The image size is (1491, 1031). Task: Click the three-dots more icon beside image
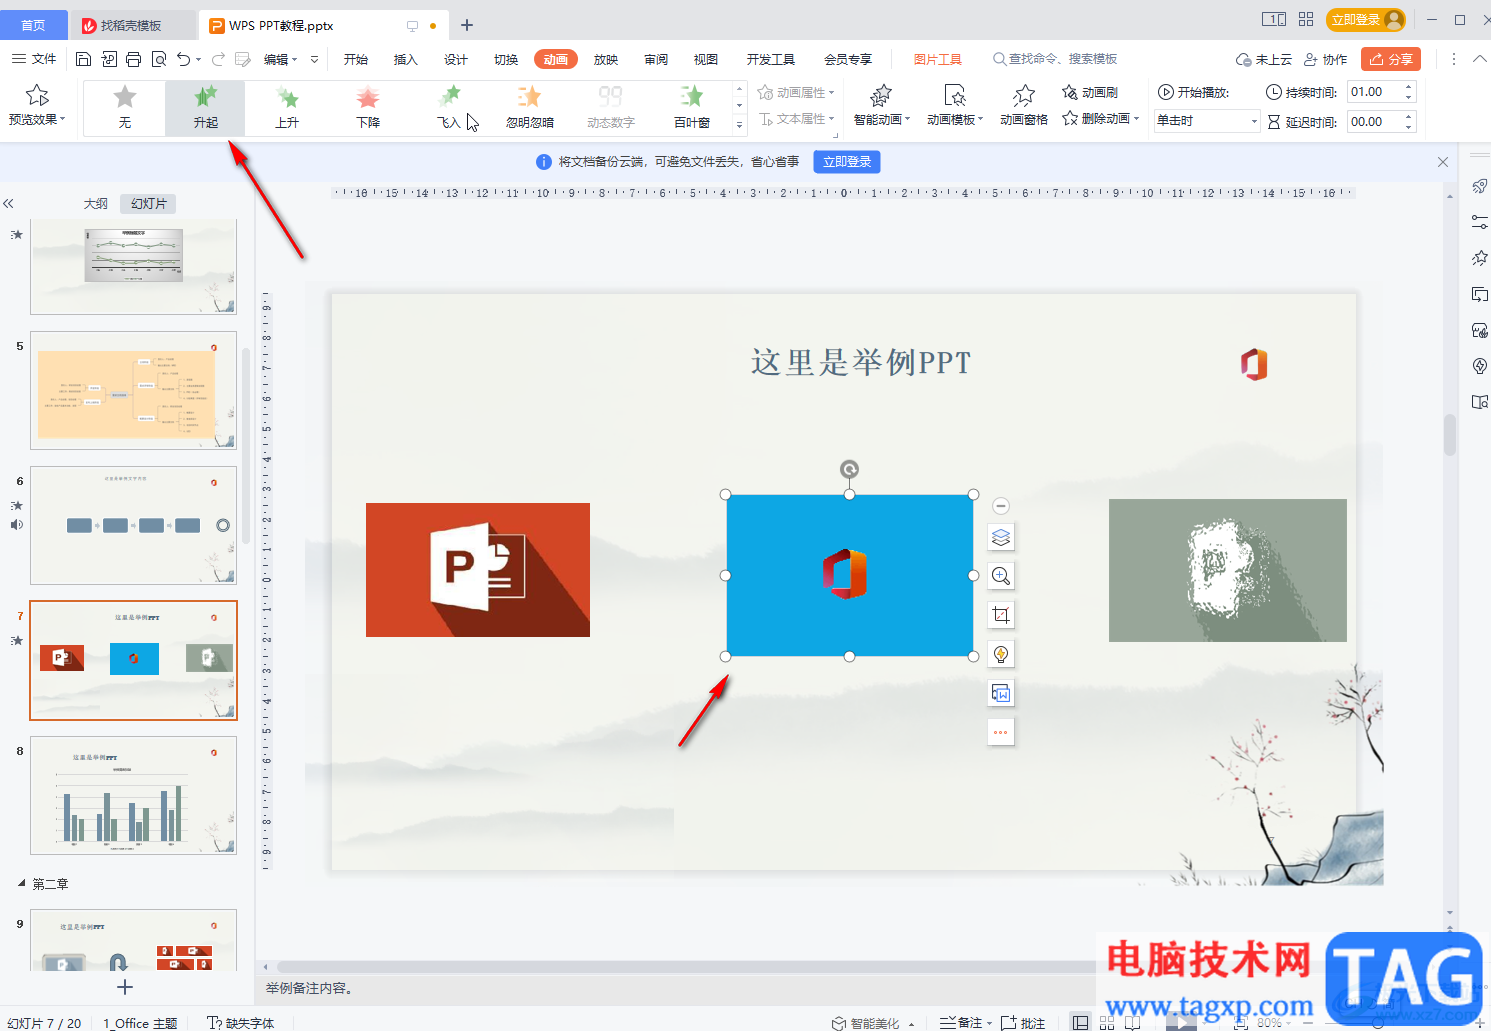tap(1001, 732)
